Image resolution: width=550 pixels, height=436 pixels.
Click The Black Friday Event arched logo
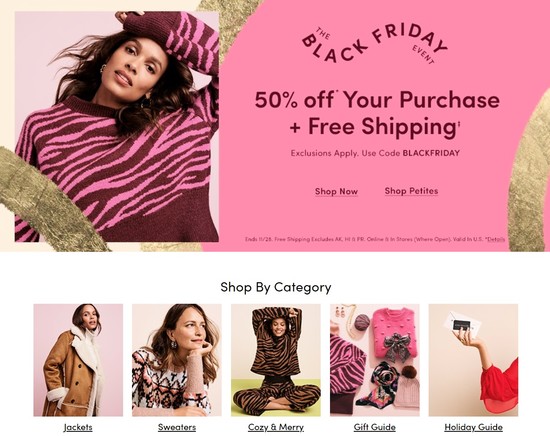pos(374,45)
